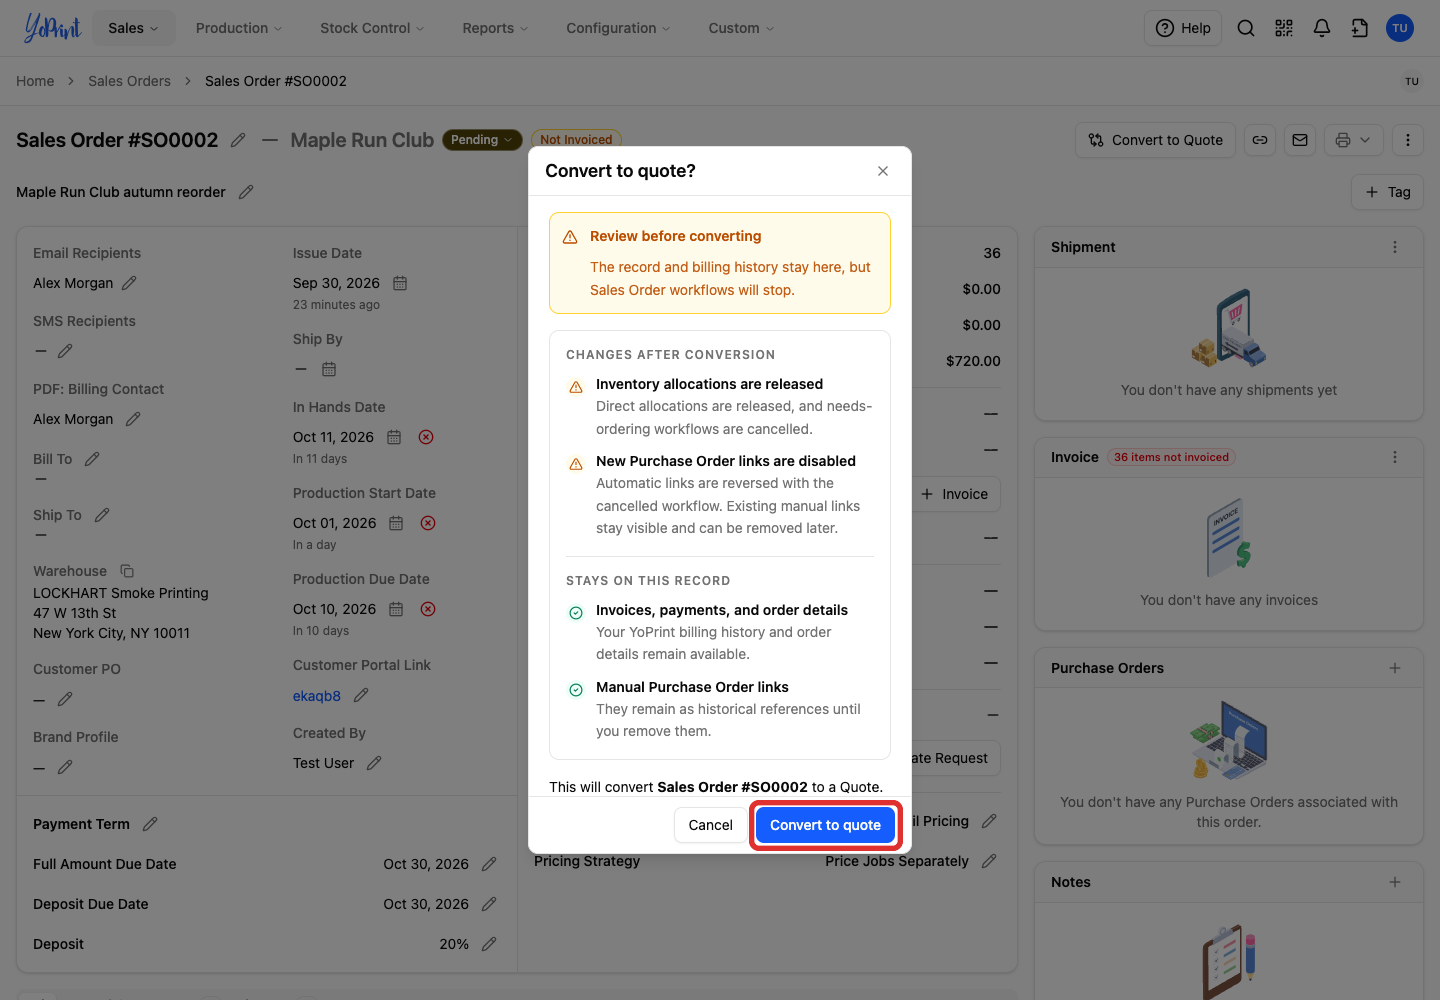The width and height of the screenshot is (1440, 1000).
Task: Open the ekaqb8 customer portal link
Action: [x=317, y=696]
